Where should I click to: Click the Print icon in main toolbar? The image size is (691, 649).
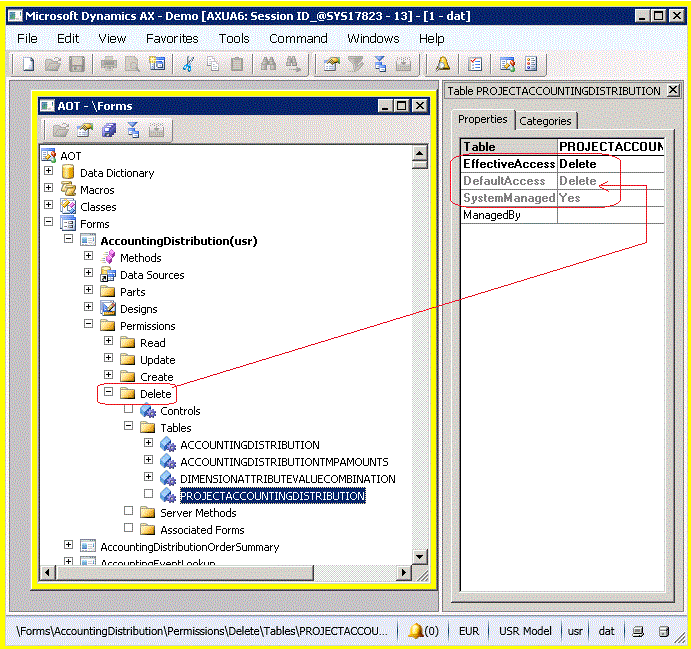108,64
